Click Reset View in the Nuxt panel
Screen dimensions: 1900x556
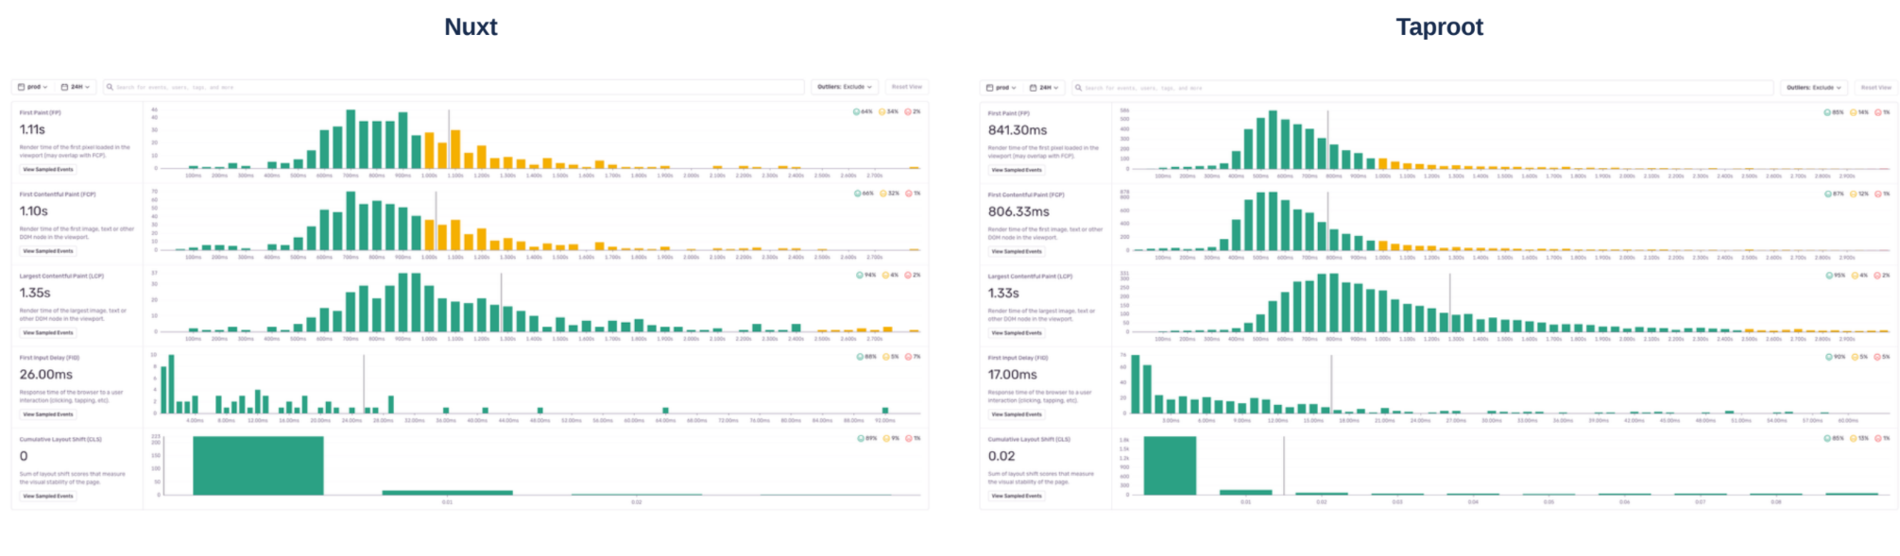pos(906,87)
